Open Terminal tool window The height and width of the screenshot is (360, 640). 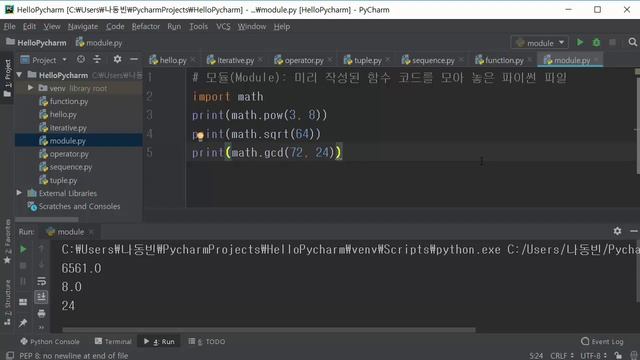(113, 342)
